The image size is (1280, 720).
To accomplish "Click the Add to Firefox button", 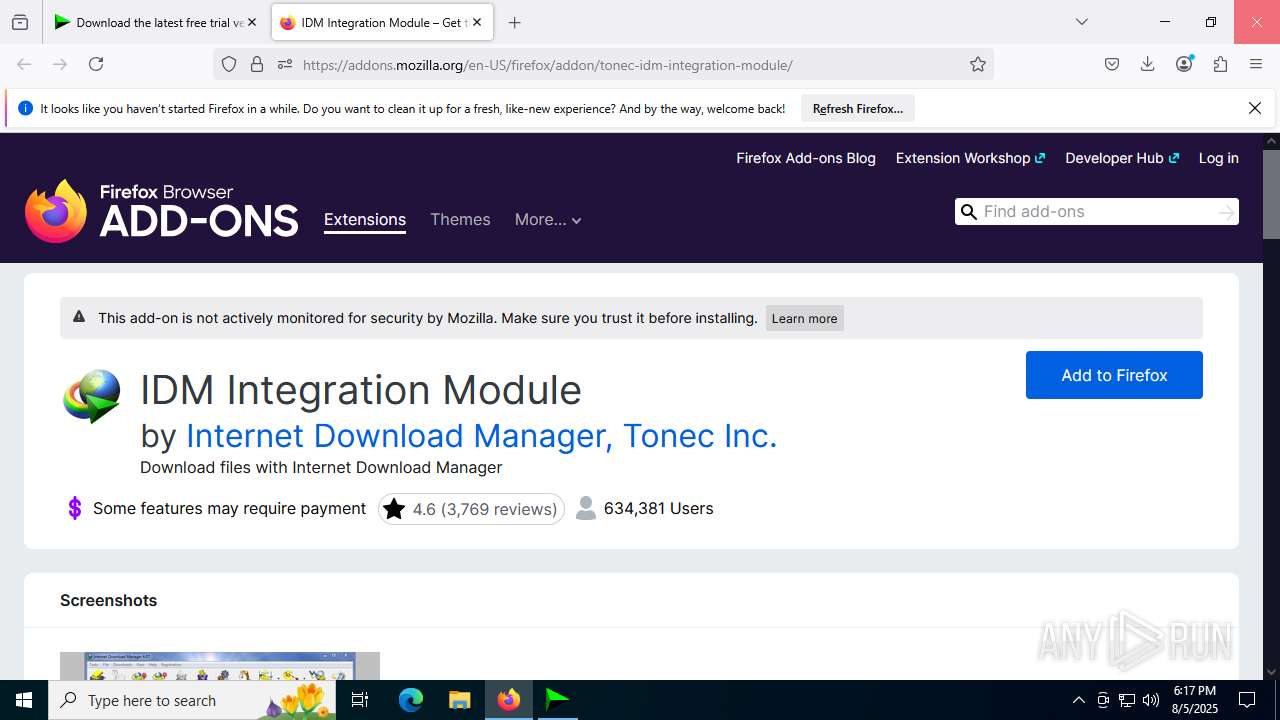I will coord(1114,375).
